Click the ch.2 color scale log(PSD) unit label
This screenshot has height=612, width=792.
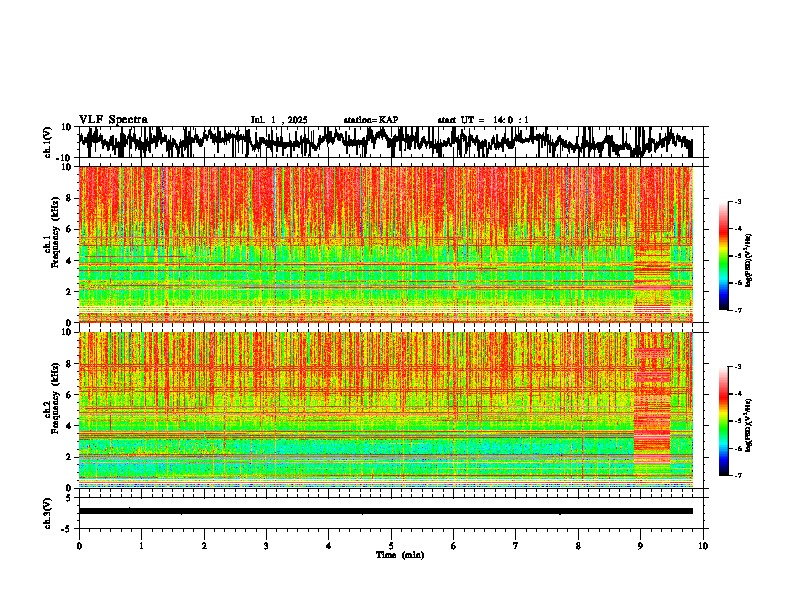click(749, 425)
